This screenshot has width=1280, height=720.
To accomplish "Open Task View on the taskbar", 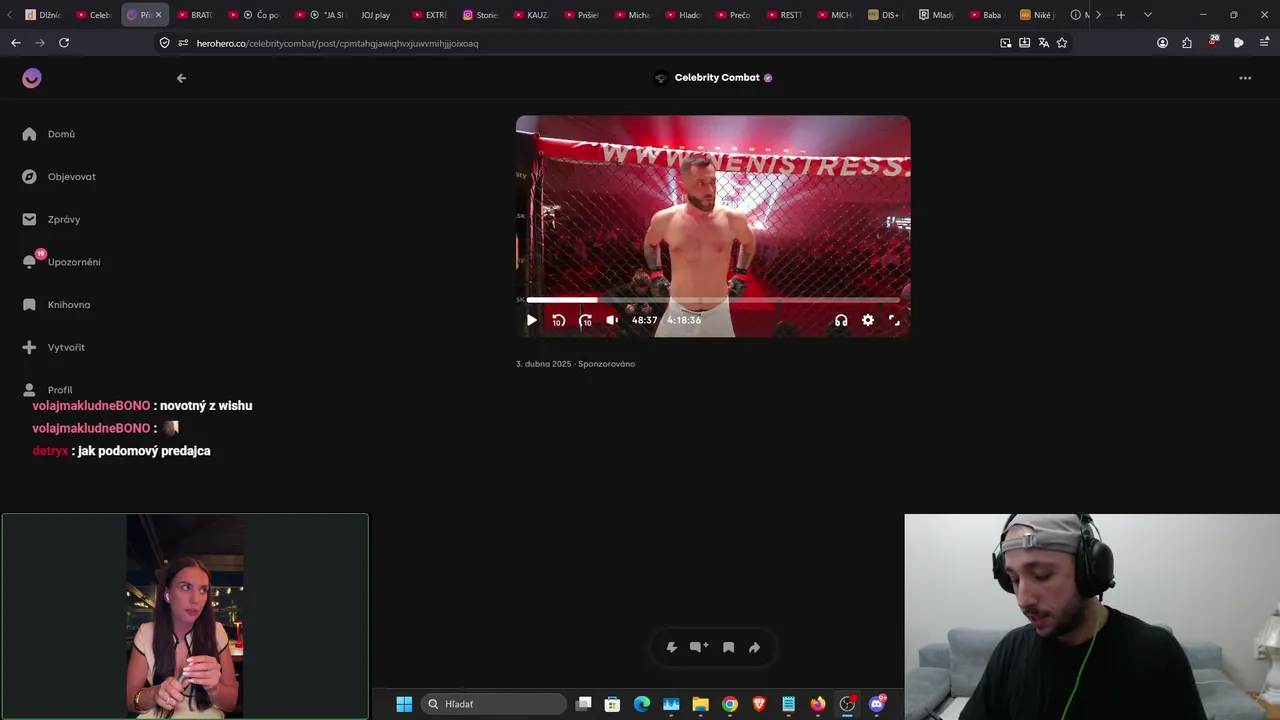I will (584, 704).
